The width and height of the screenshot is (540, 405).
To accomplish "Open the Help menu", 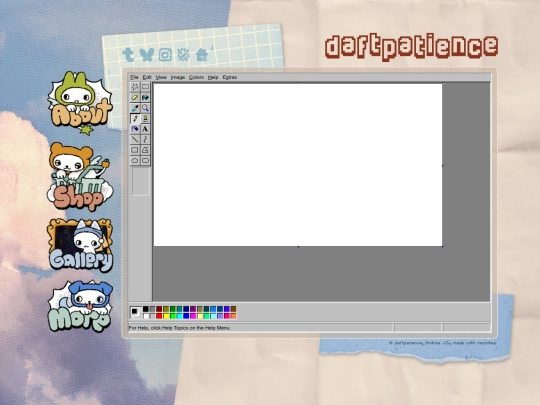I will (213, 77).
